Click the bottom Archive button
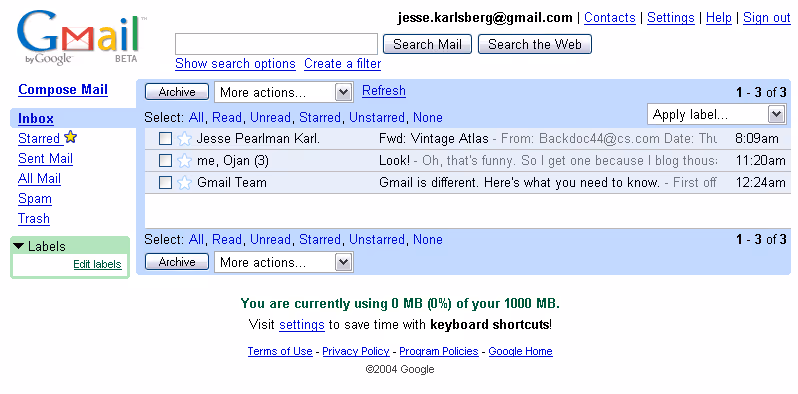This screenshot has width=798, height=394. click(x=177, y=262)
